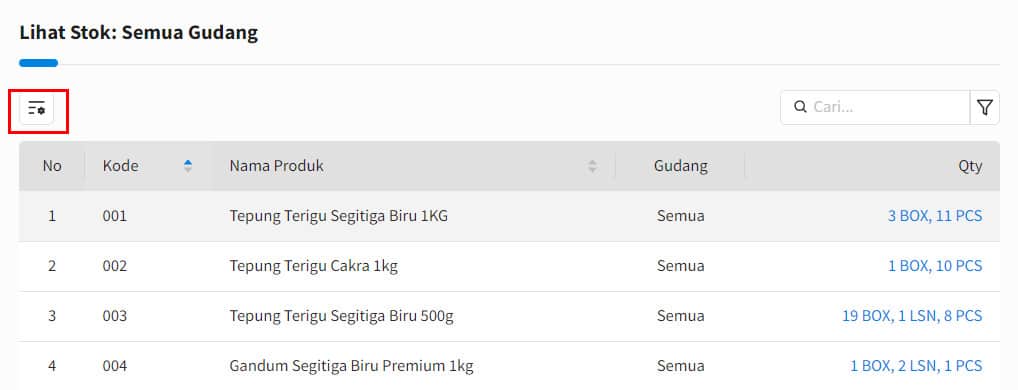Screen dimensions: 1018x390
Task: Click the No column header
Action: [52, 165]
